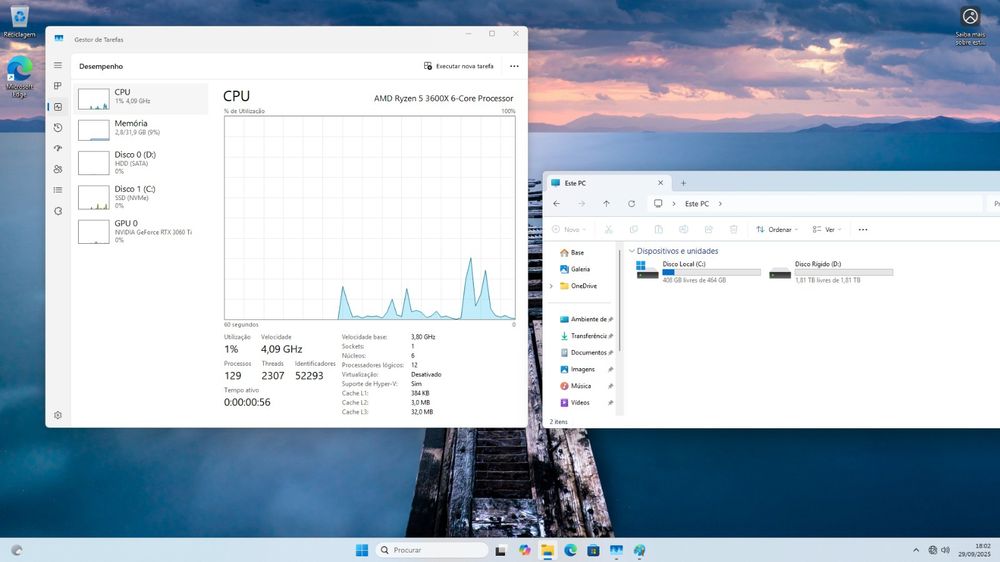Open App history icon in Task Manager sidebar
Viewport: 1000px width, 562px height.
coord(58,128)
